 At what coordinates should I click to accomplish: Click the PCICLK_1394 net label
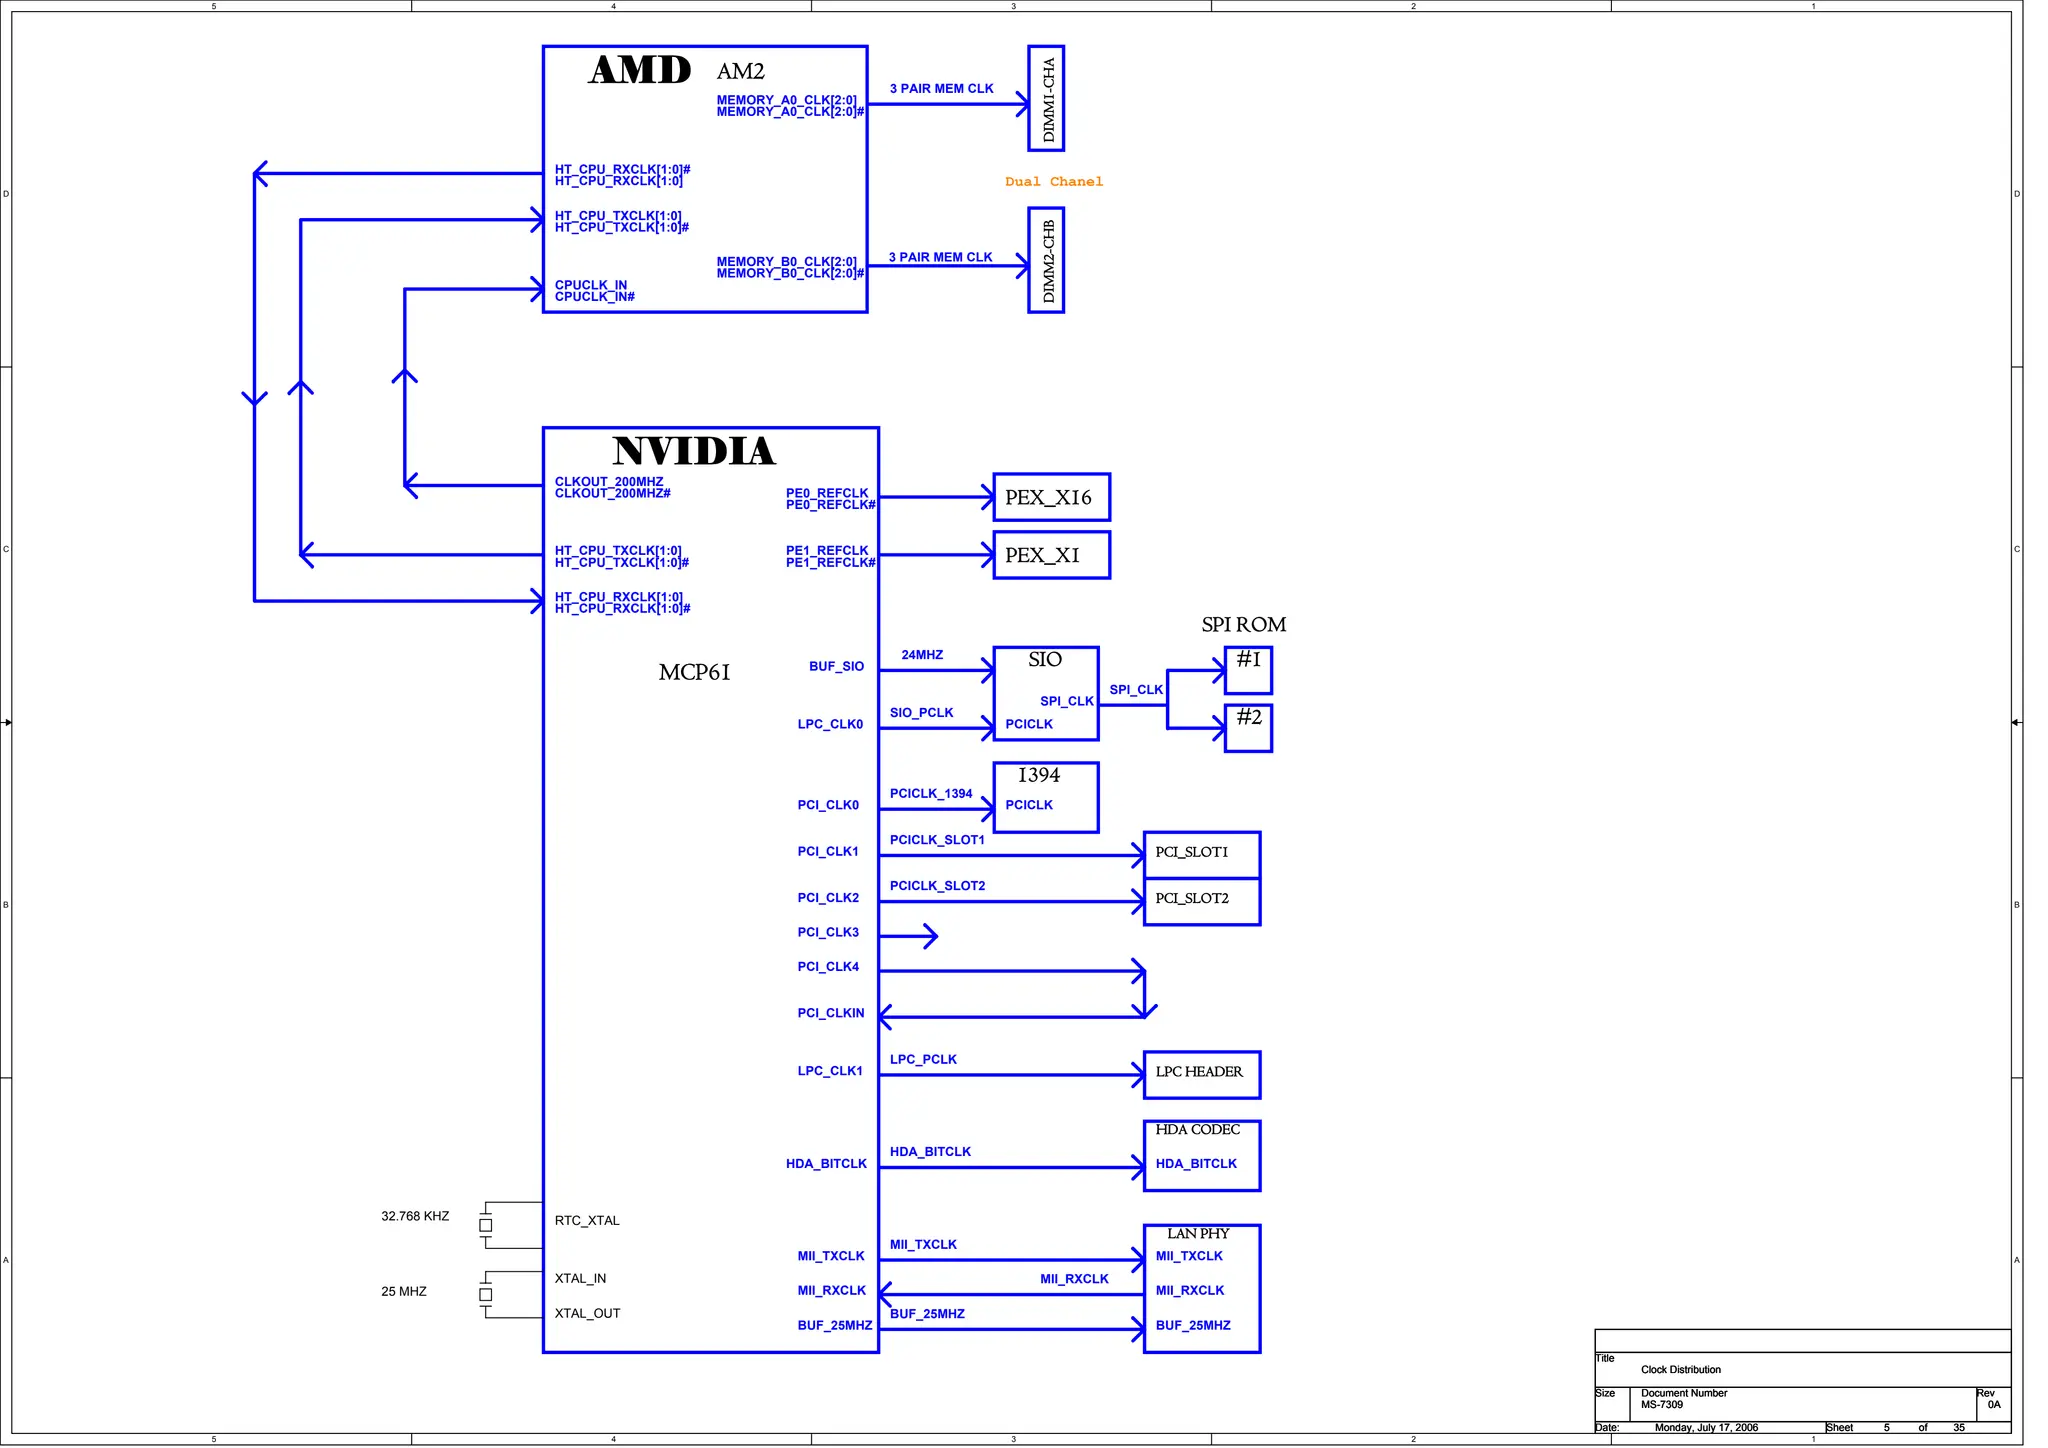point(931,794)
